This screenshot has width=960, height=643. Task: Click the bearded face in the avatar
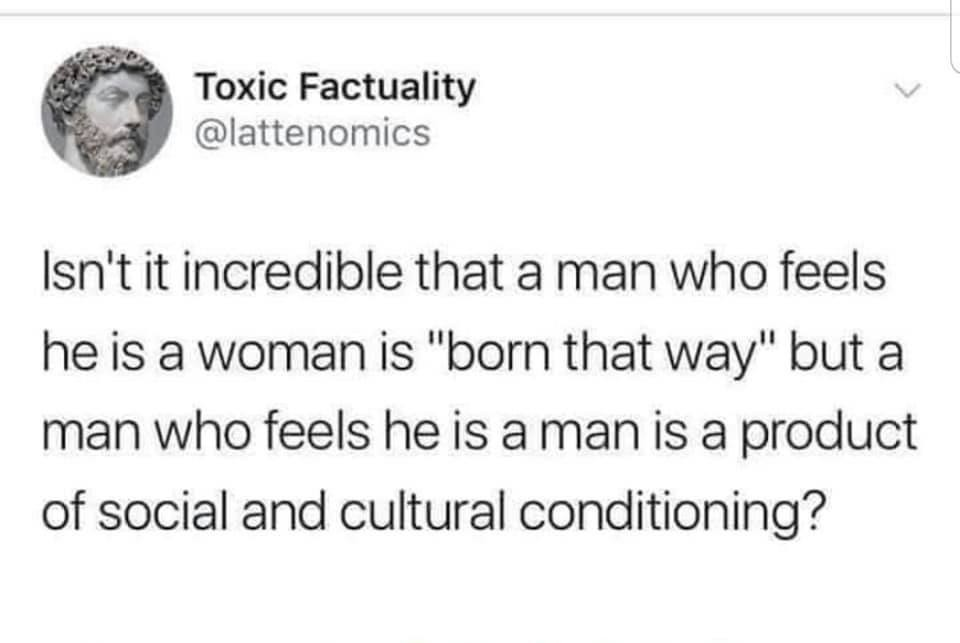(x=115, y=122)
